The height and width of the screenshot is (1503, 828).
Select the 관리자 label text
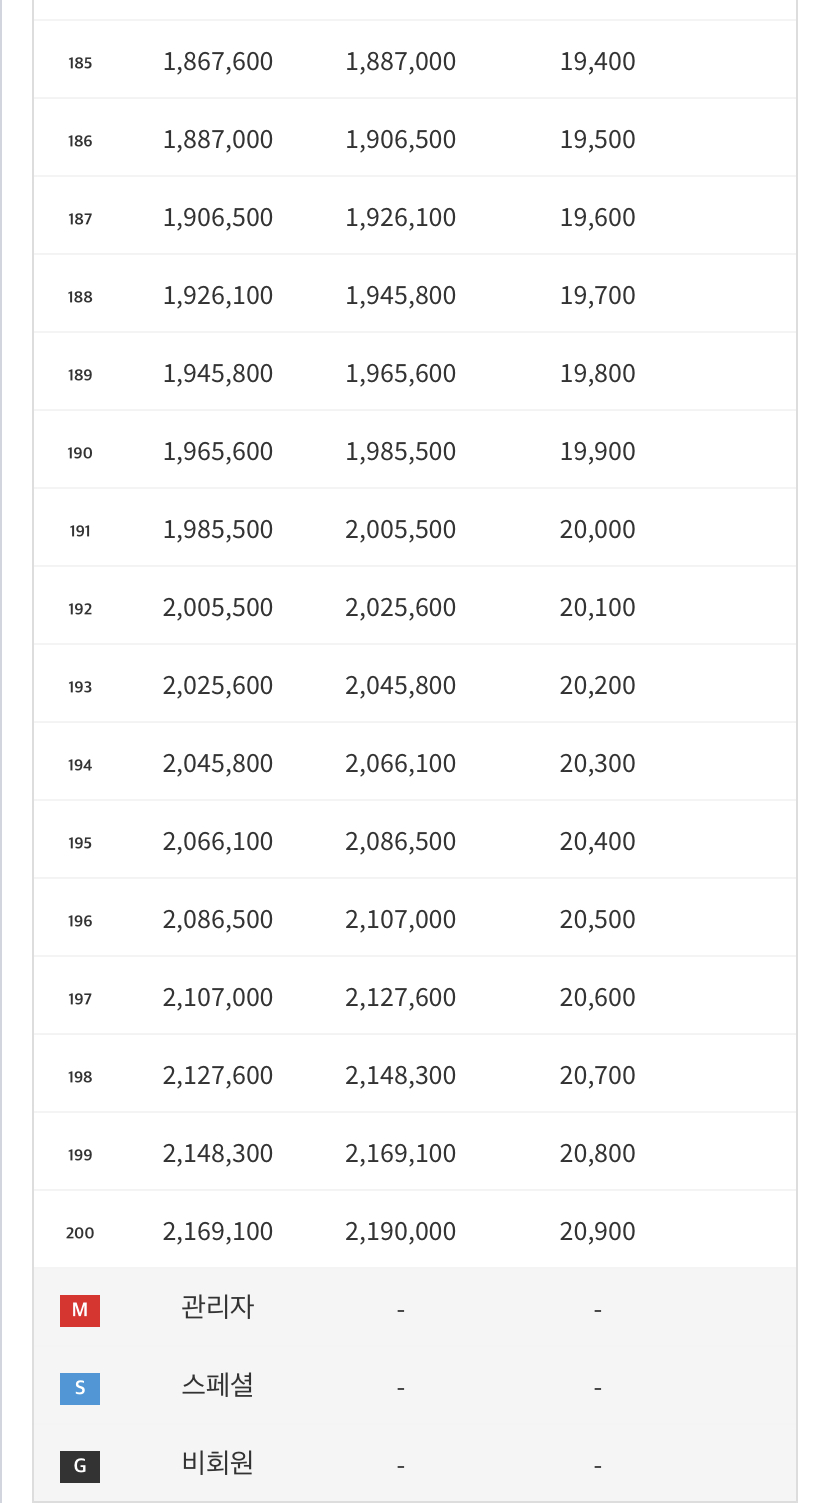pos(218,1307)
